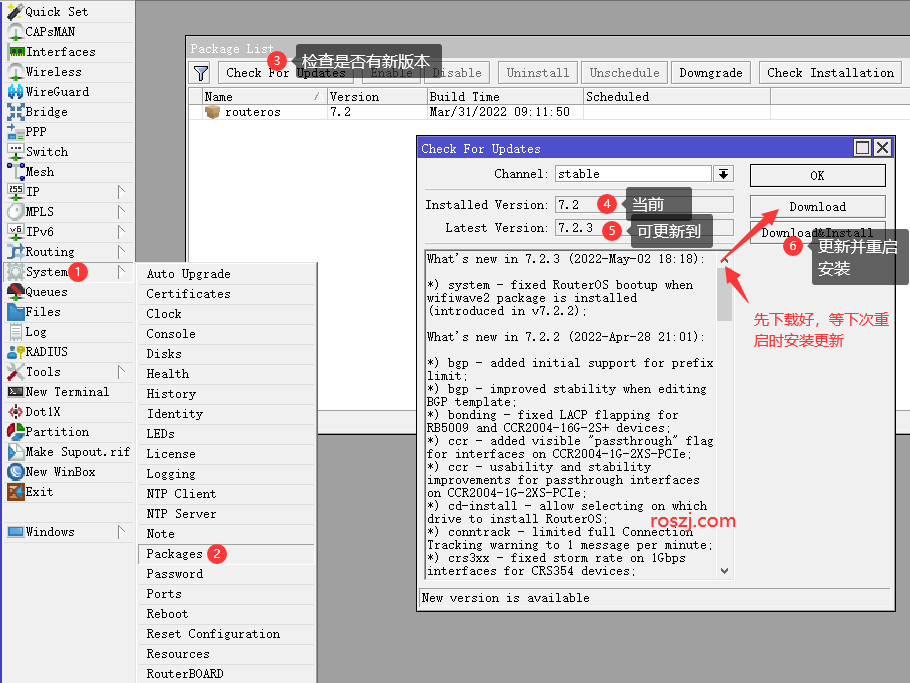Click the Tools menu icon

(x=15, y=372)
